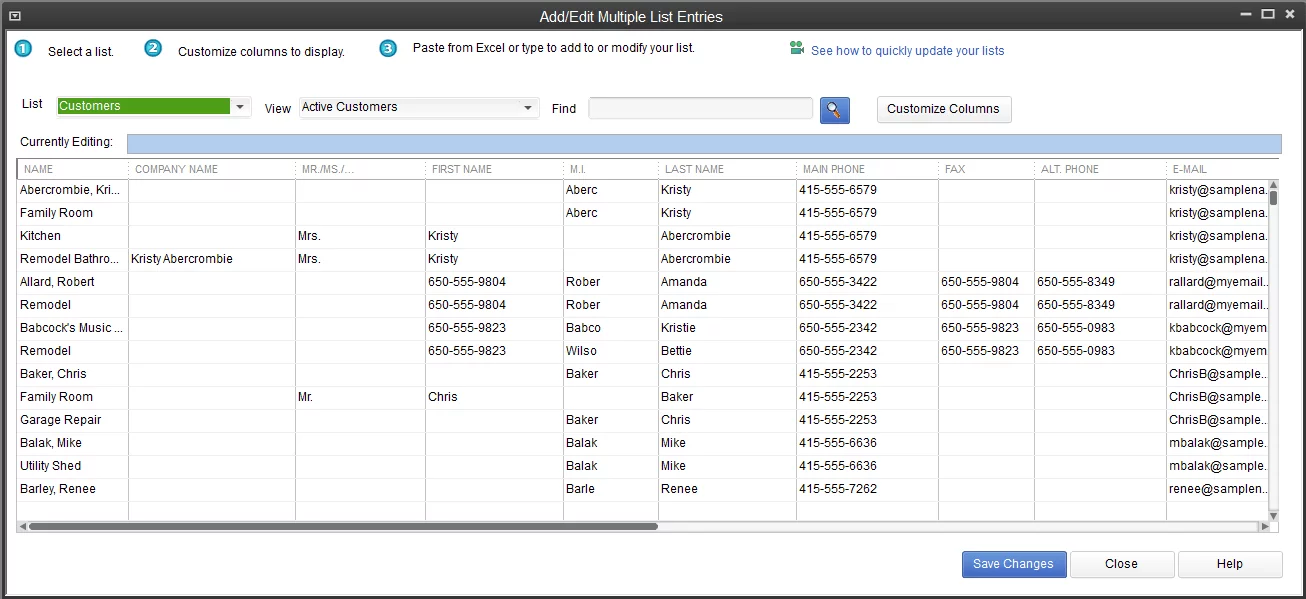Viewport: 1306px width, 599px height.
Task: Click the step 1 'Select a list' icon
Action: coord(22,48)
